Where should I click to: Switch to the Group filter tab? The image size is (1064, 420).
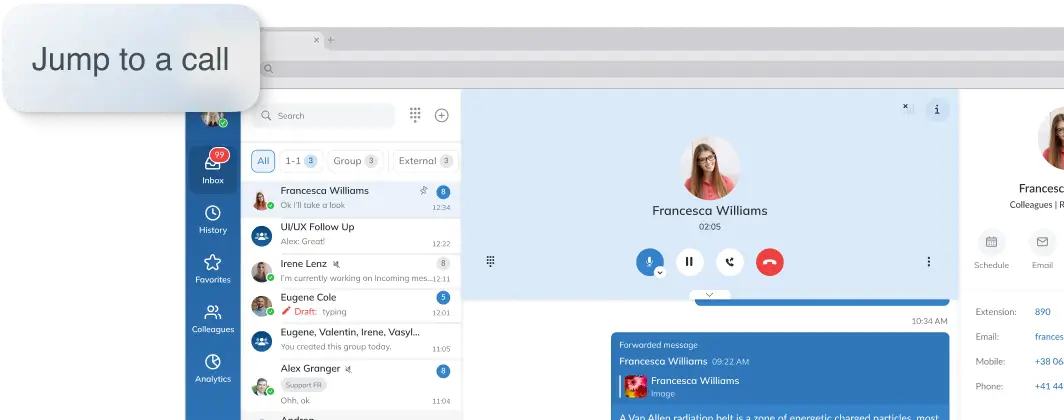[355, 161]
